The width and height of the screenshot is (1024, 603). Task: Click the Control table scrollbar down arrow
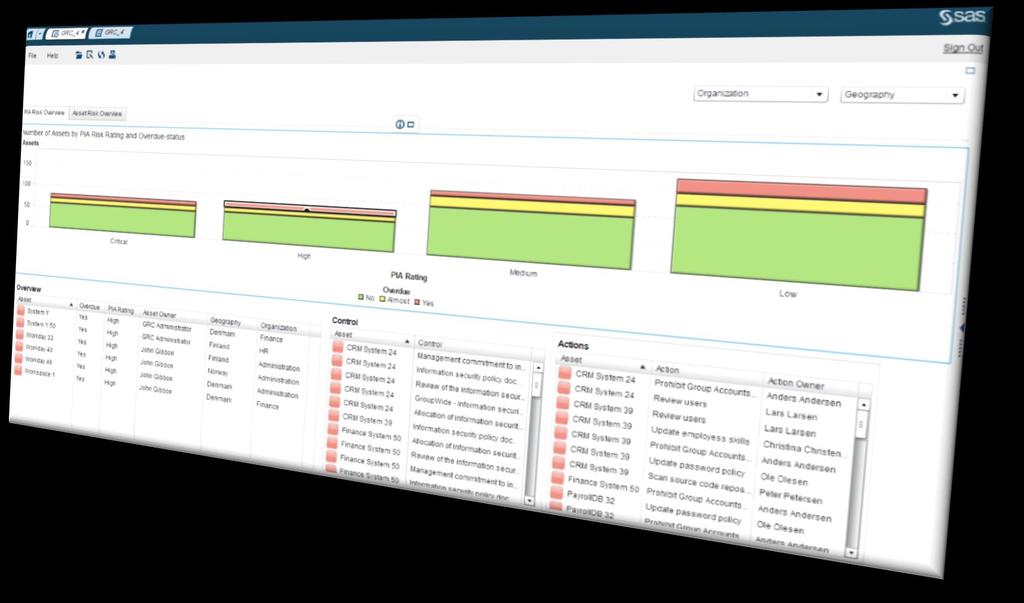(x=530, y=501)
